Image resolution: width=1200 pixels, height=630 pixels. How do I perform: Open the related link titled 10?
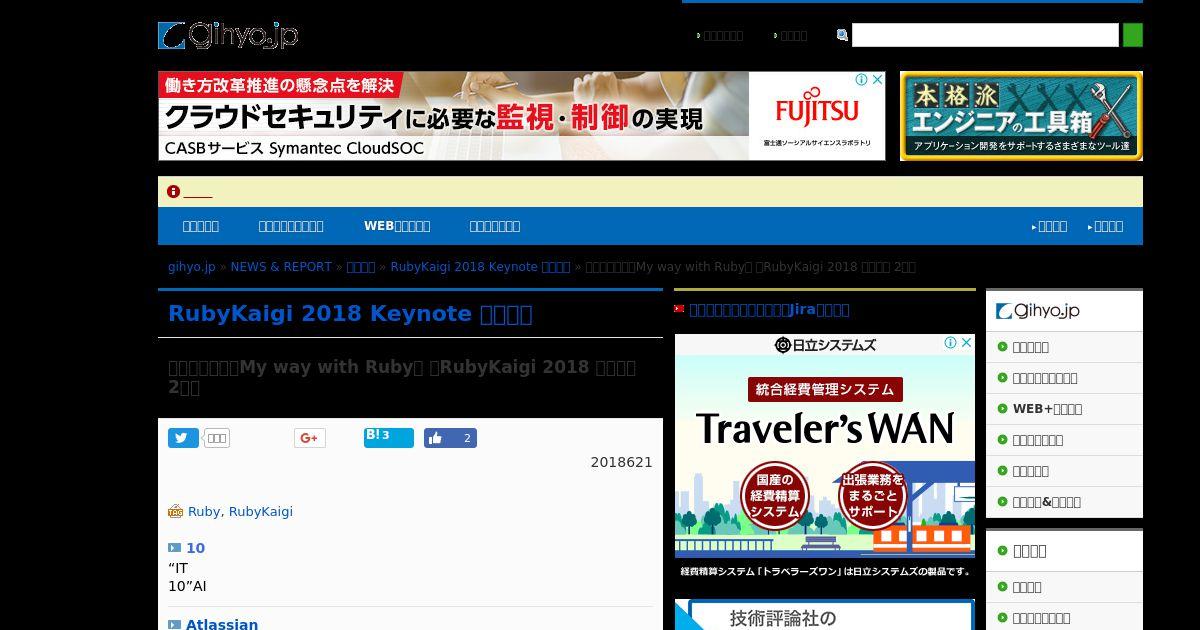coord(195,548)
